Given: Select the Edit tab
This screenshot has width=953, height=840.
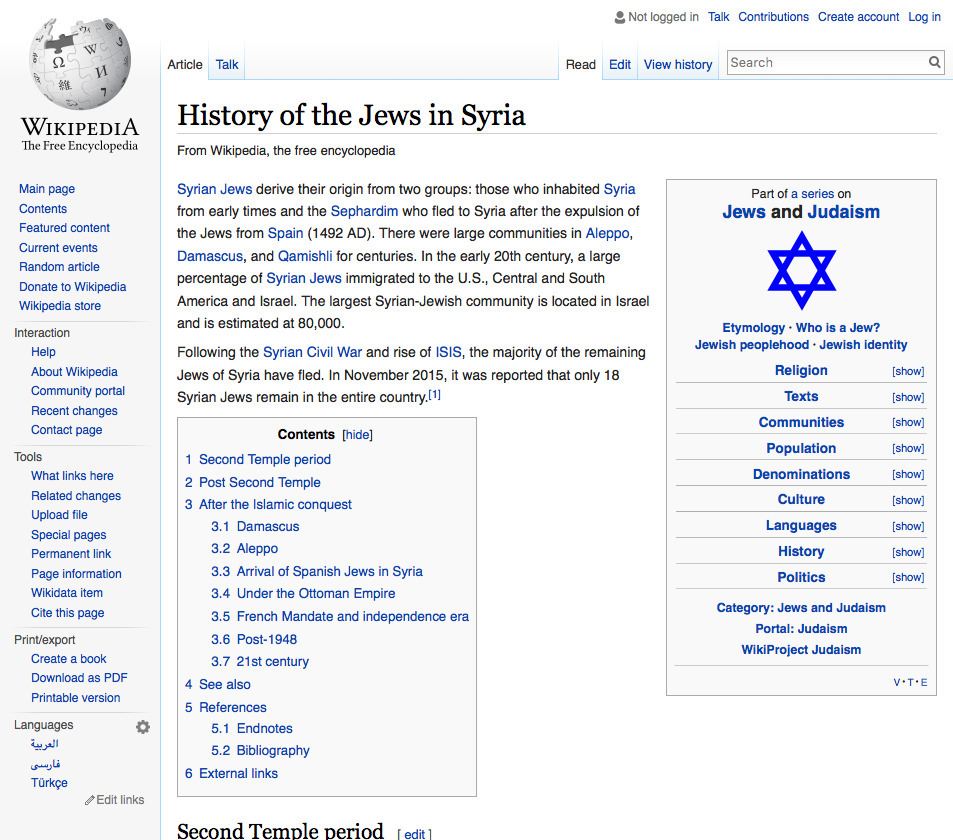Looking at the screenshot, I should click(x=620, y=65).
